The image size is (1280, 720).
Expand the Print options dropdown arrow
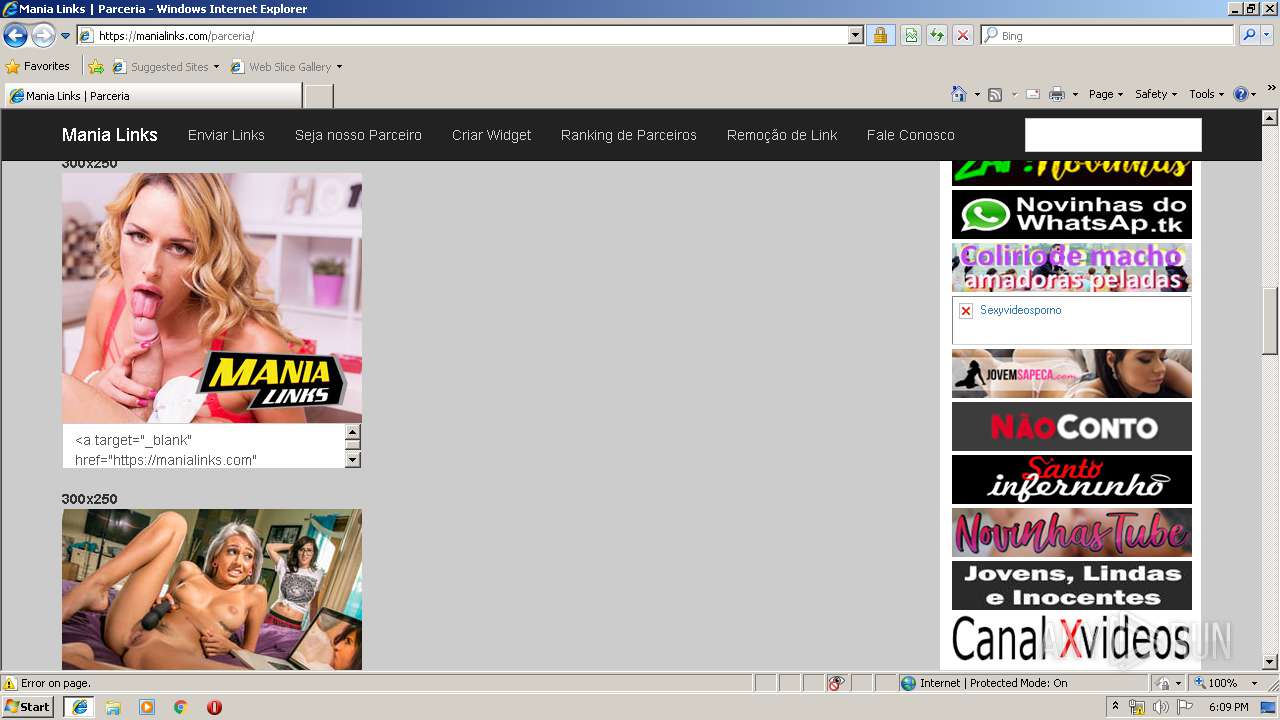point(1075,94)
